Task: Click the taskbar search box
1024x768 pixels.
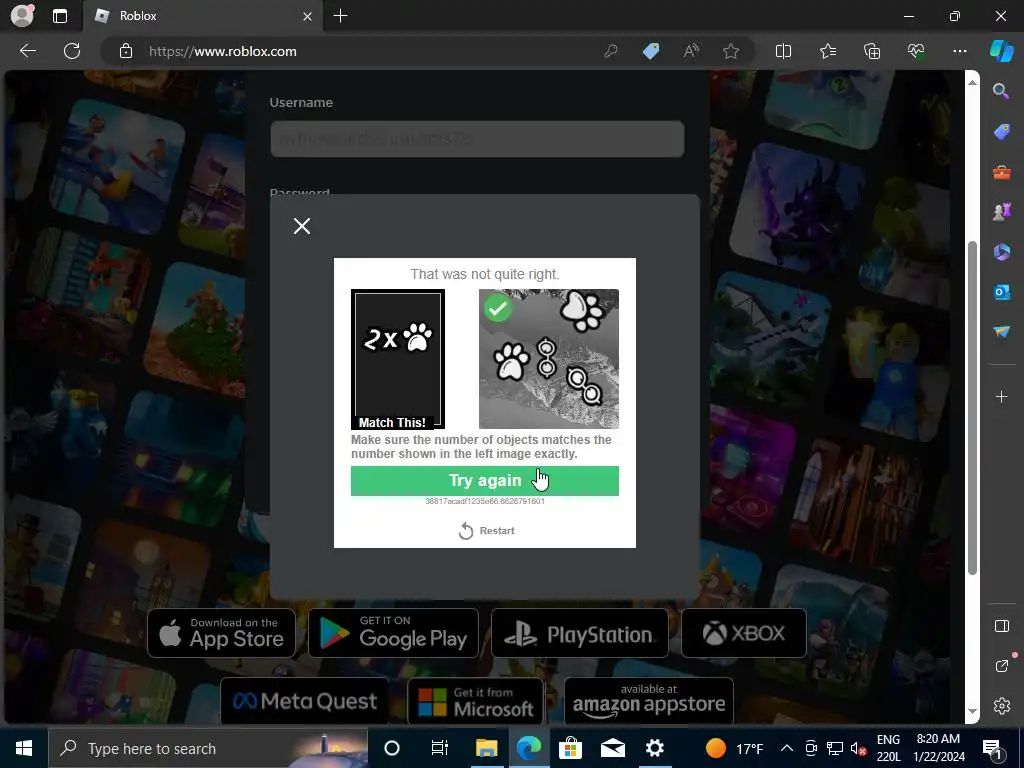Action: point(208,748)
